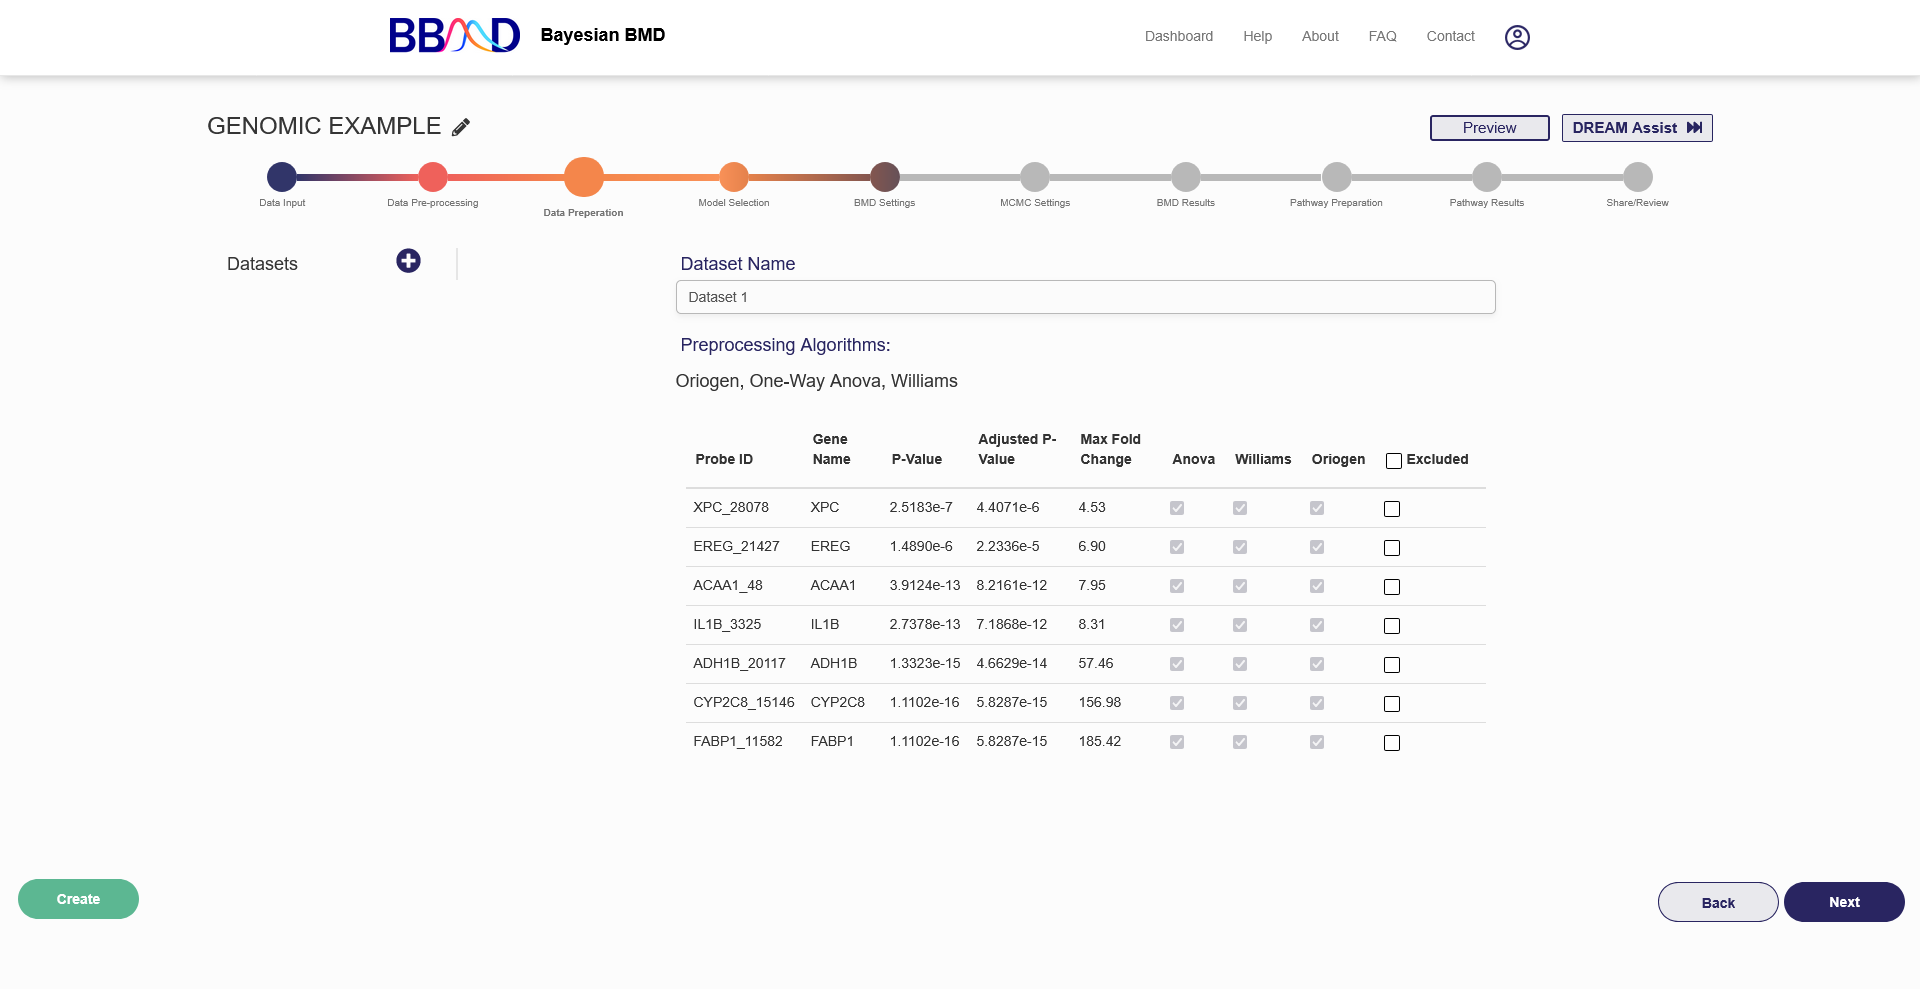Open the user profile icon
Image resolution: width=1920 pixels, height=989 pixels.
(1517, 37)
